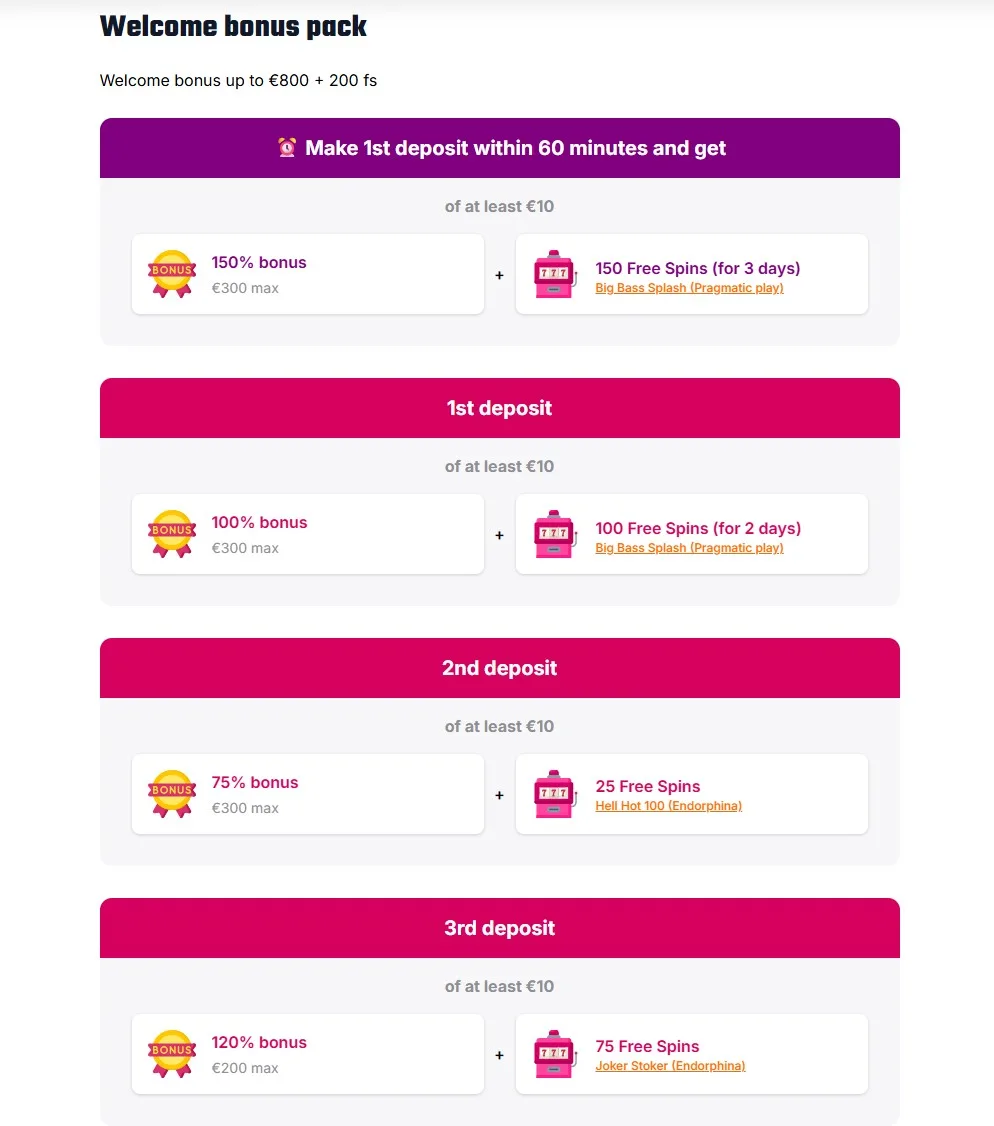Click the slot machine icon beside 150 Free Spins
This screenshot has width=994, height=1126.
(x=555, y=275)
